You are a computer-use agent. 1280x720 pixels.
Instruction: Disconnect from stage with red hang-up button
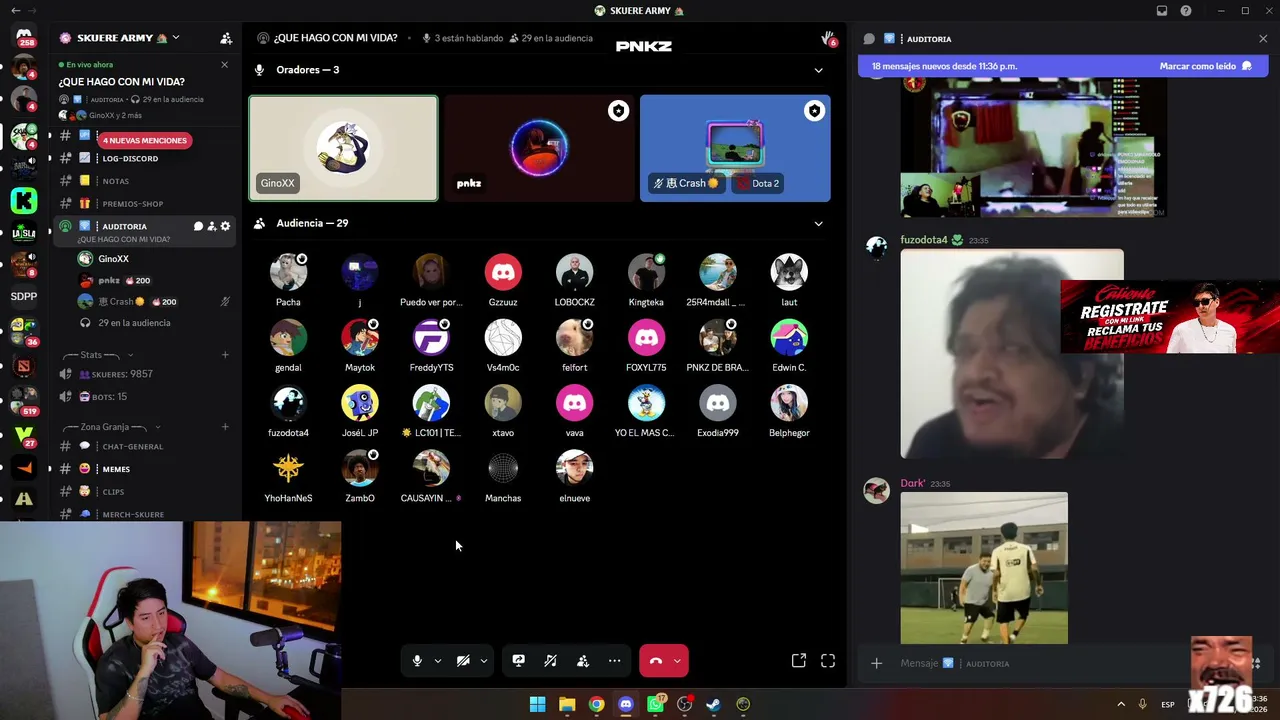click(656, 661)
